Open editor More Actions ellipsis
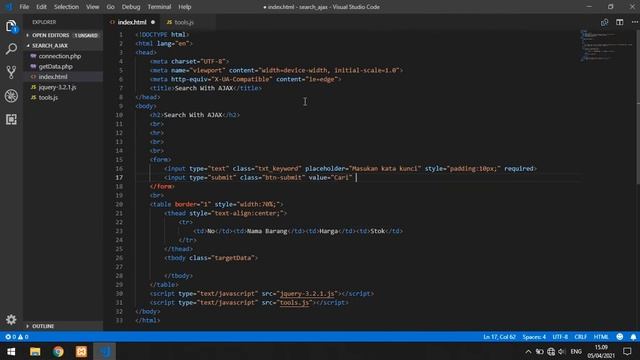Viewport: 640px width, 360px height. 634,22
